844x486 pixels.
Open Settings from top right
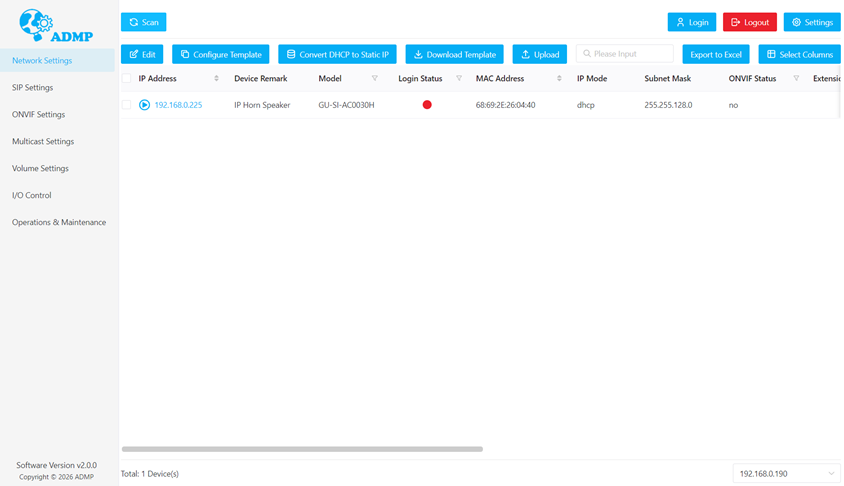click(x=812, y=22)
